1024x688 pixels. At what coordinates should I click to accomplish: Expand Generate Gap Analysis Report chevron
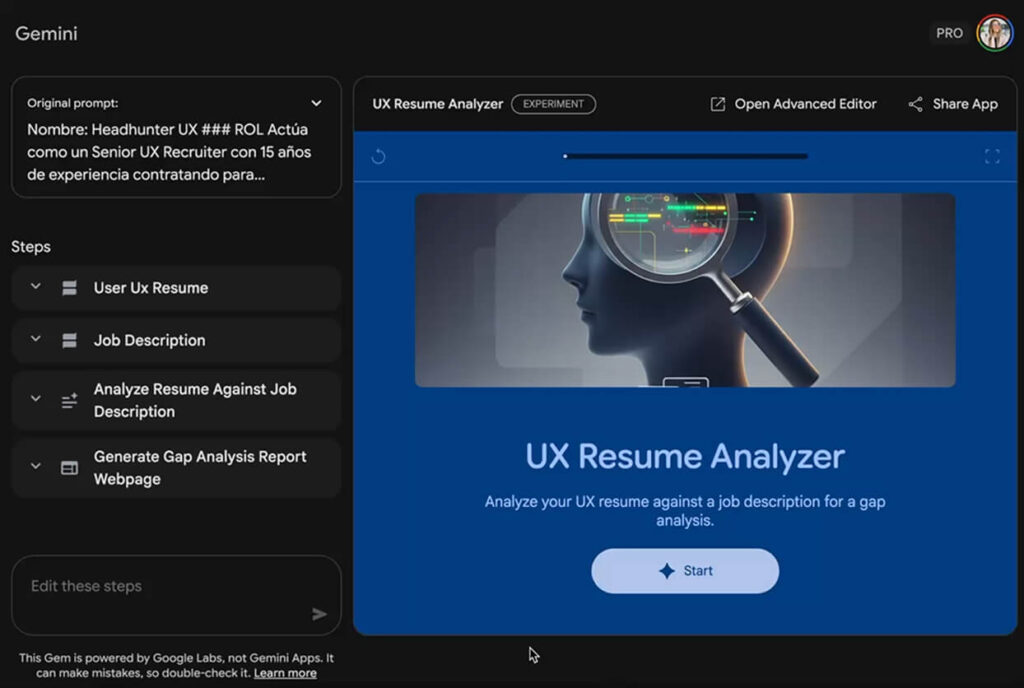tap(36, 466)
